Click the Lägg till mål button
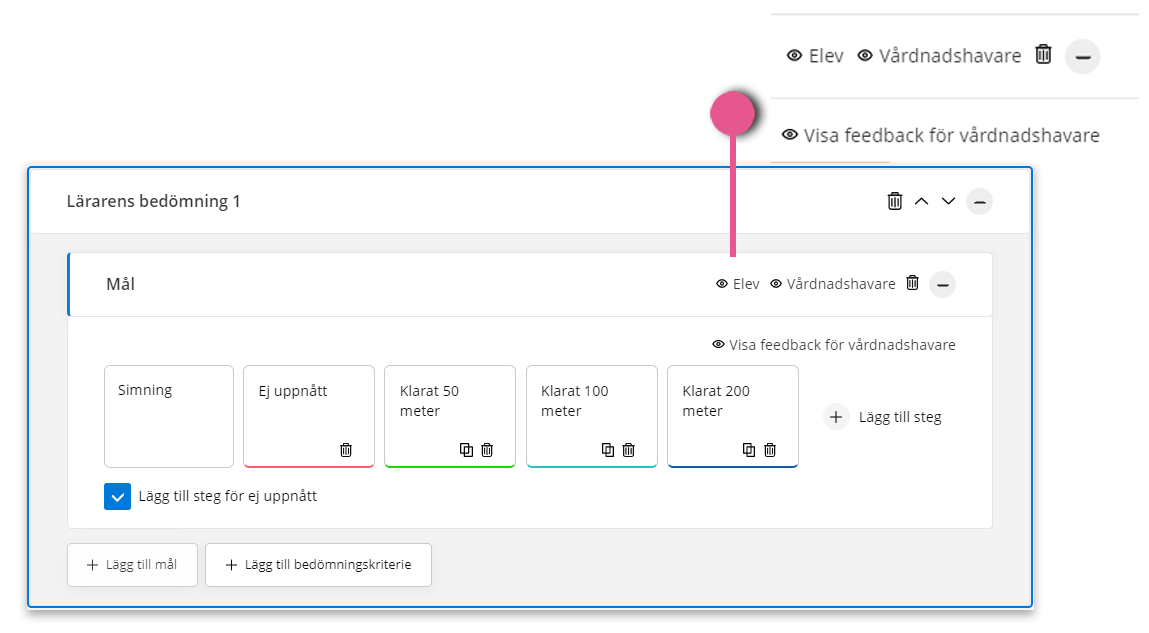Viewport: 1149px width, 633px height. [x=133, y=565]
